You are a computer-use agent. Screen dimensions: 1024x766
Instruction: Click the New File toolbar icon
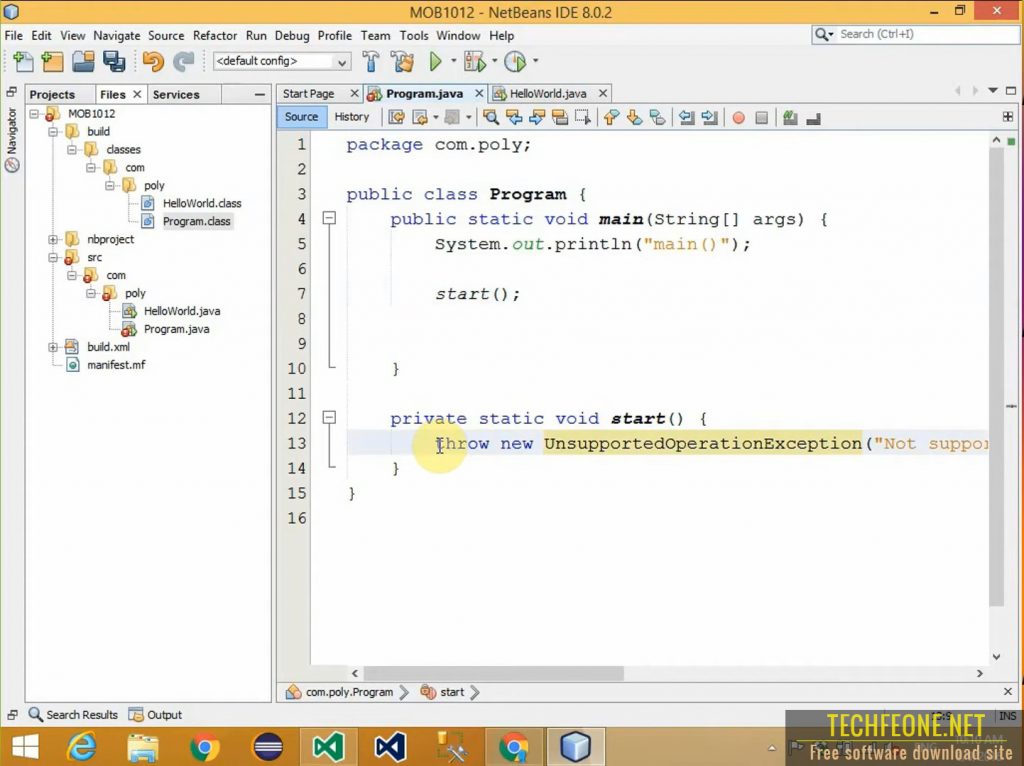point(23,61)
